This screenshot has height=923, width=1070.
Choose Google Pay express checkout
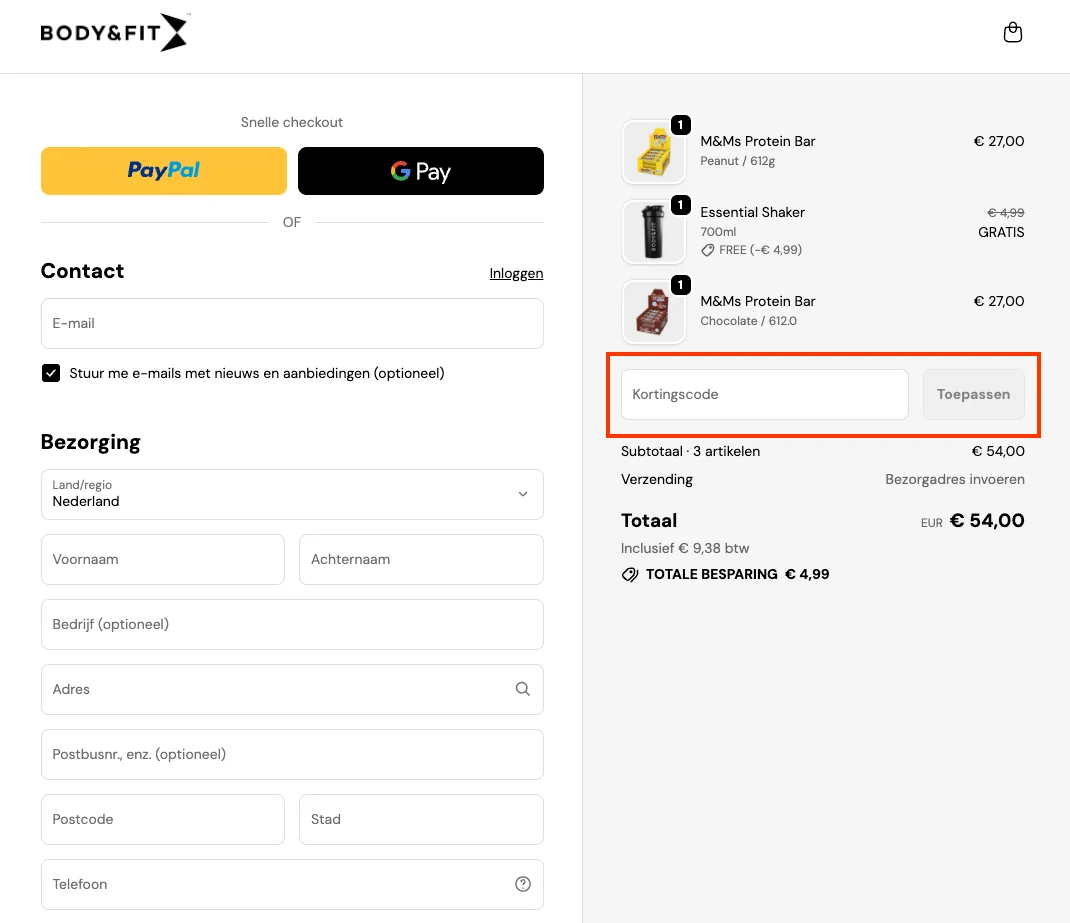tap(420, 171)
